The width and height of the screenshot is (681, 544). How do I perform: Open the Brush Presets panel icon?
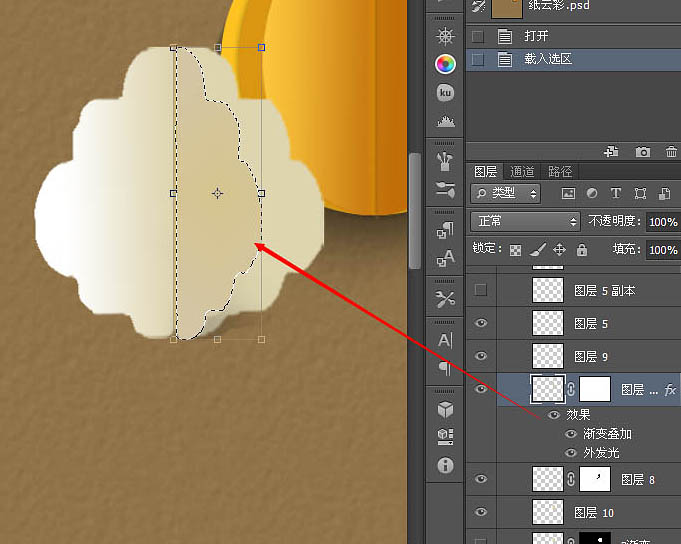click(x=445, y=161)
